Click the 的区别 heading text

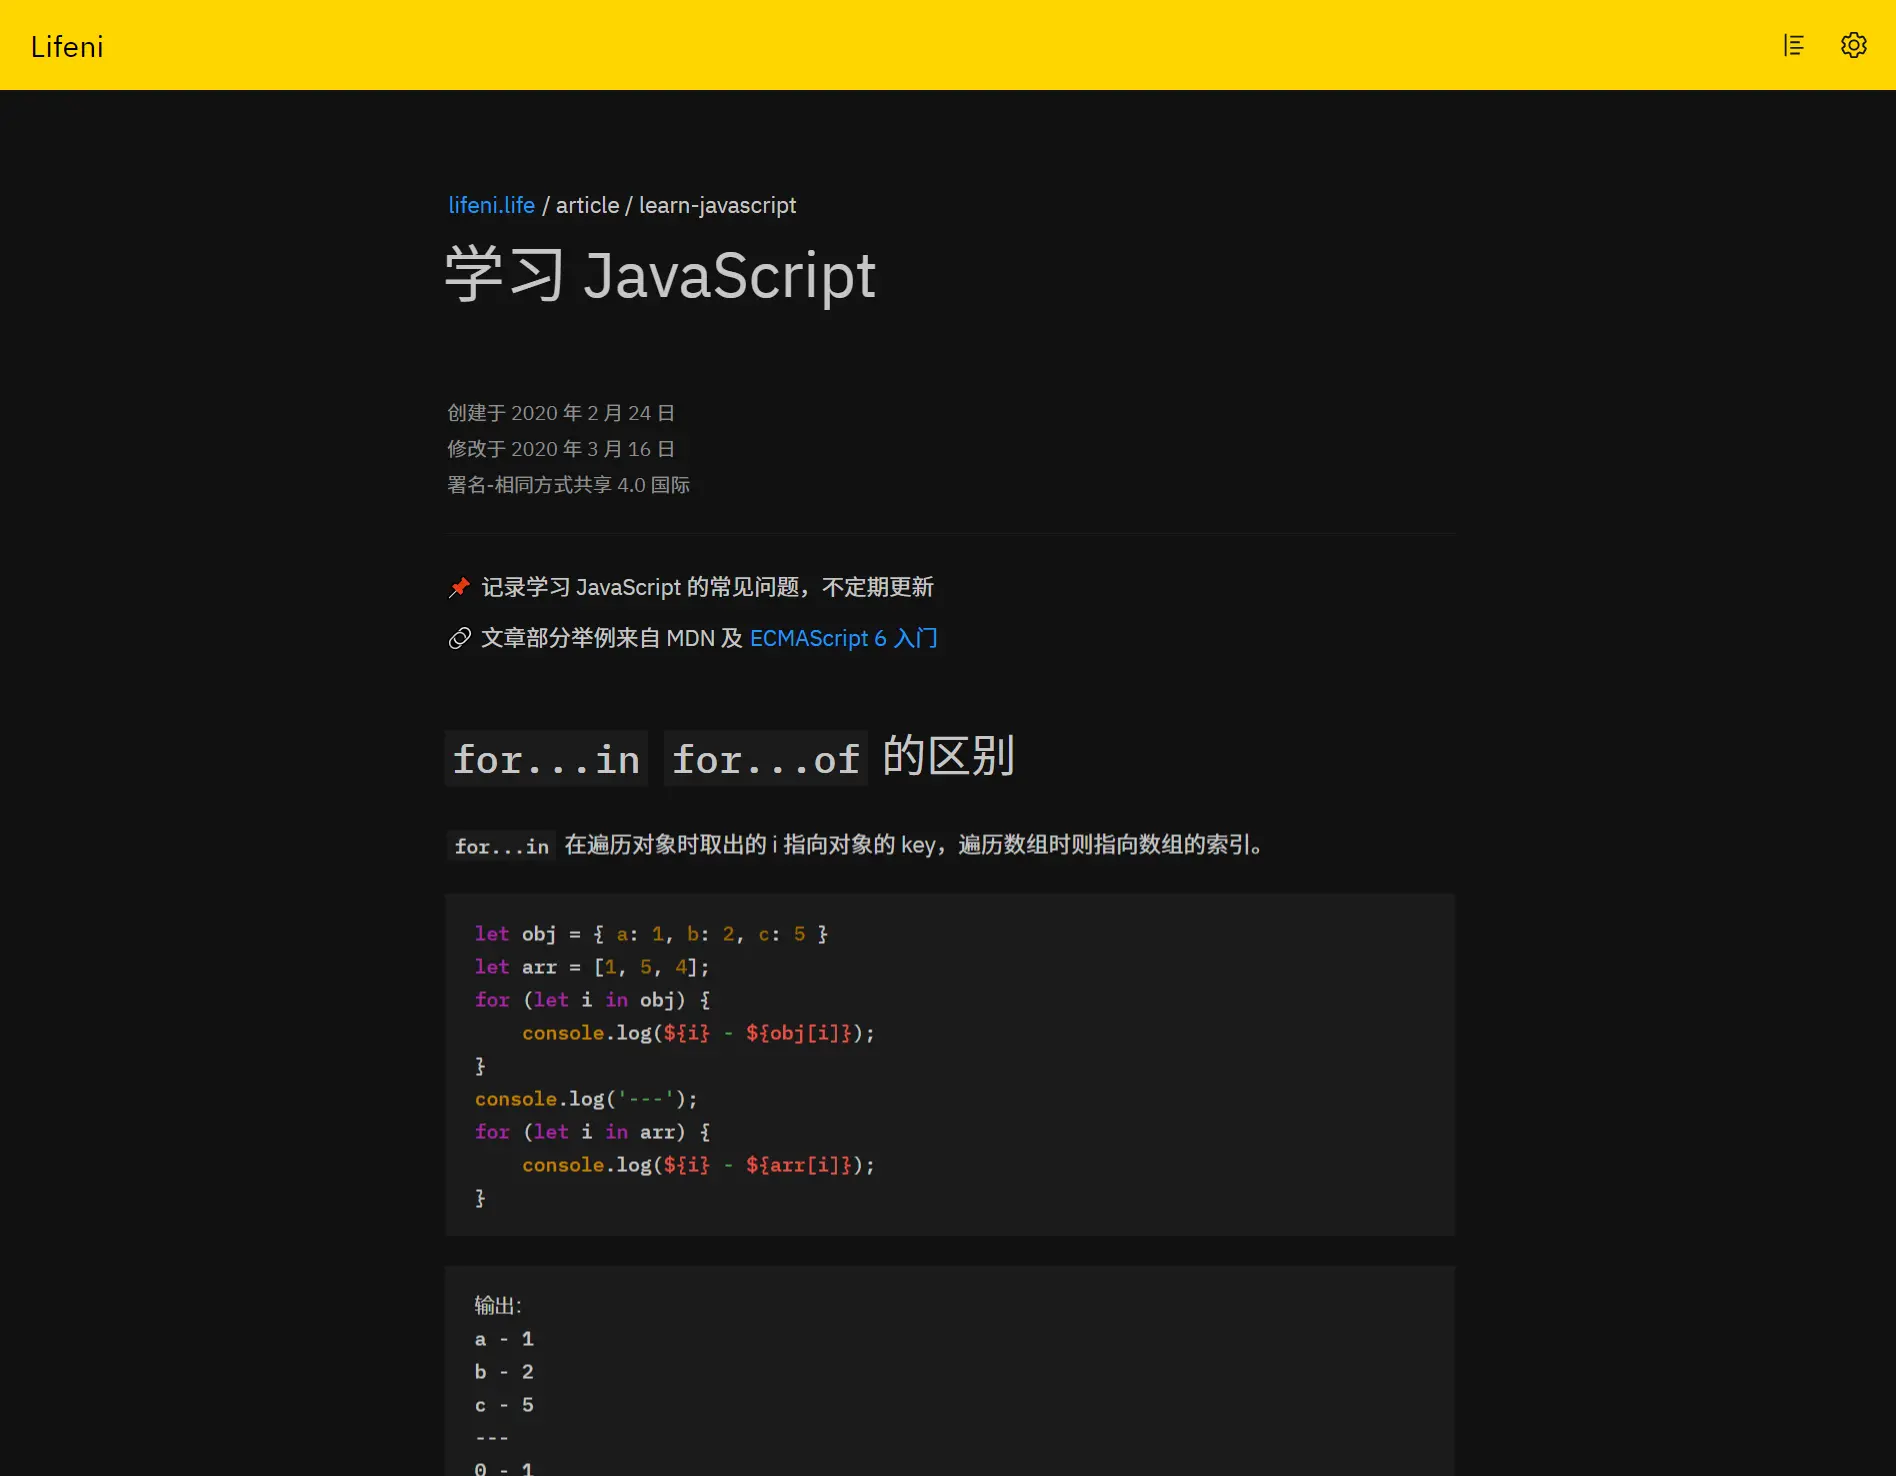948,756
